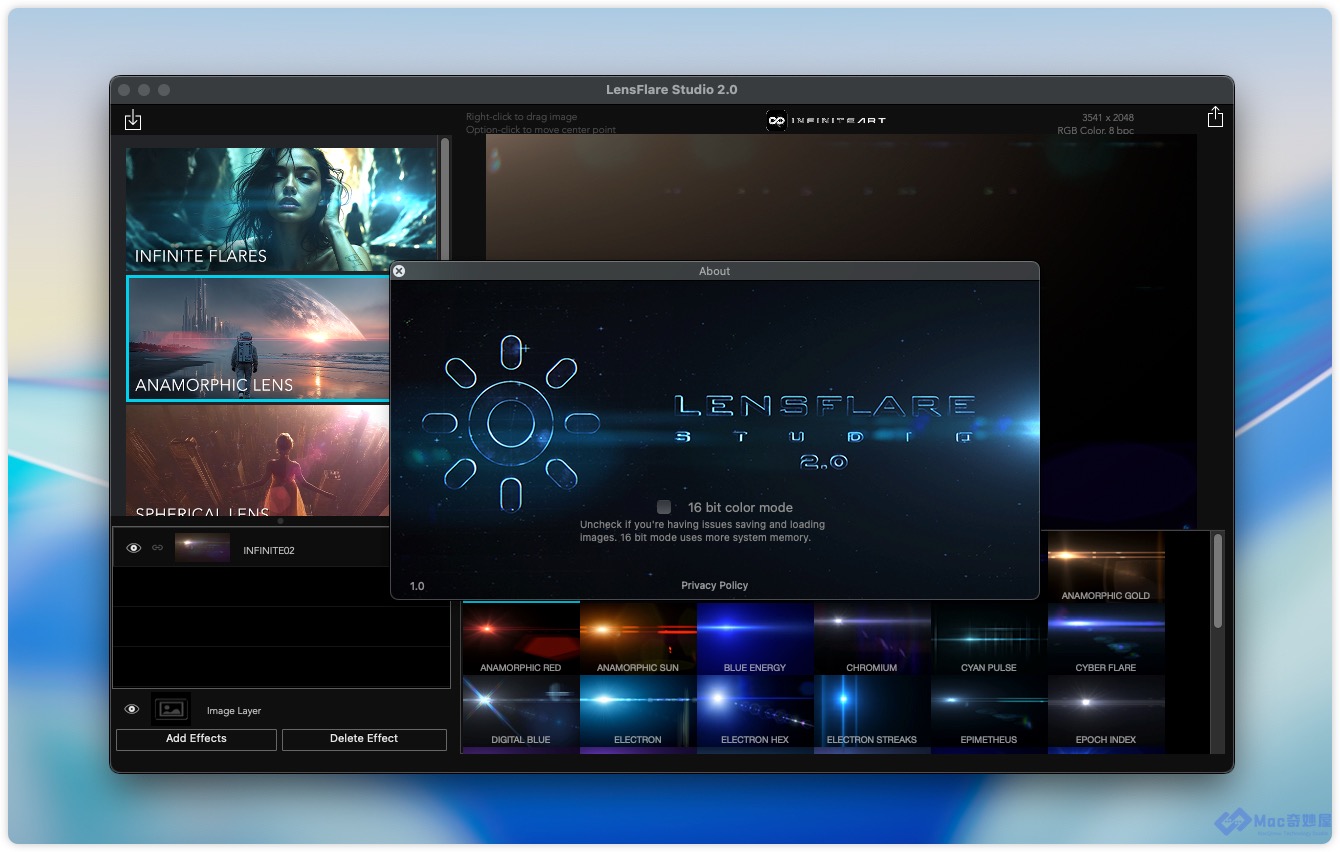
Task: Hide the INFINITE02 layer with eye icon
Action: [x=134, y=548]
